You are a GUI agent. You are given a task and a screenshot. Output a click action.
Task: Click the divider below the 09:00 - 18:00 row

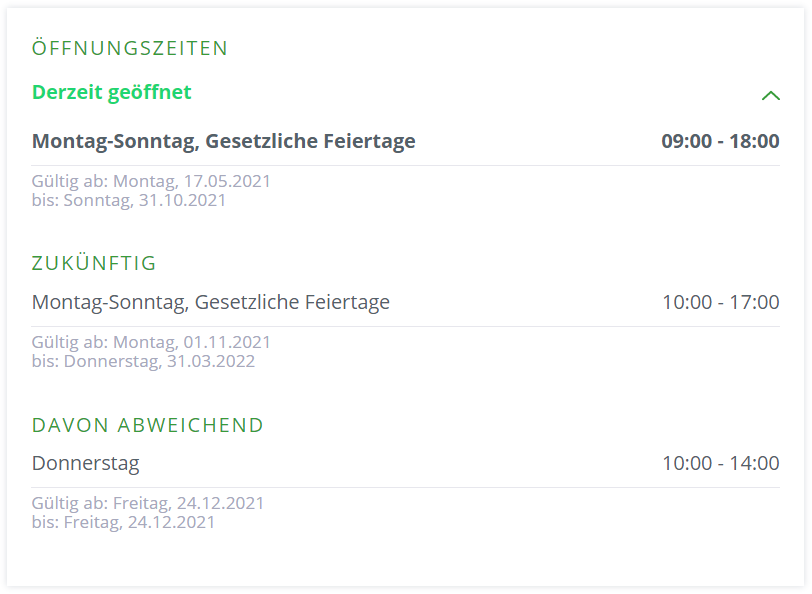[406, 166]
